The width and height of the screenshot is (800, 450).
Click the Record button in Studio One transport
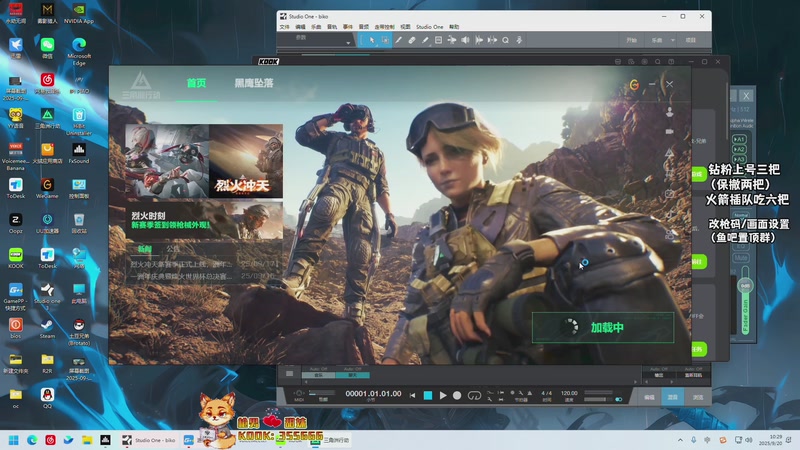click(x=457, y=395)
